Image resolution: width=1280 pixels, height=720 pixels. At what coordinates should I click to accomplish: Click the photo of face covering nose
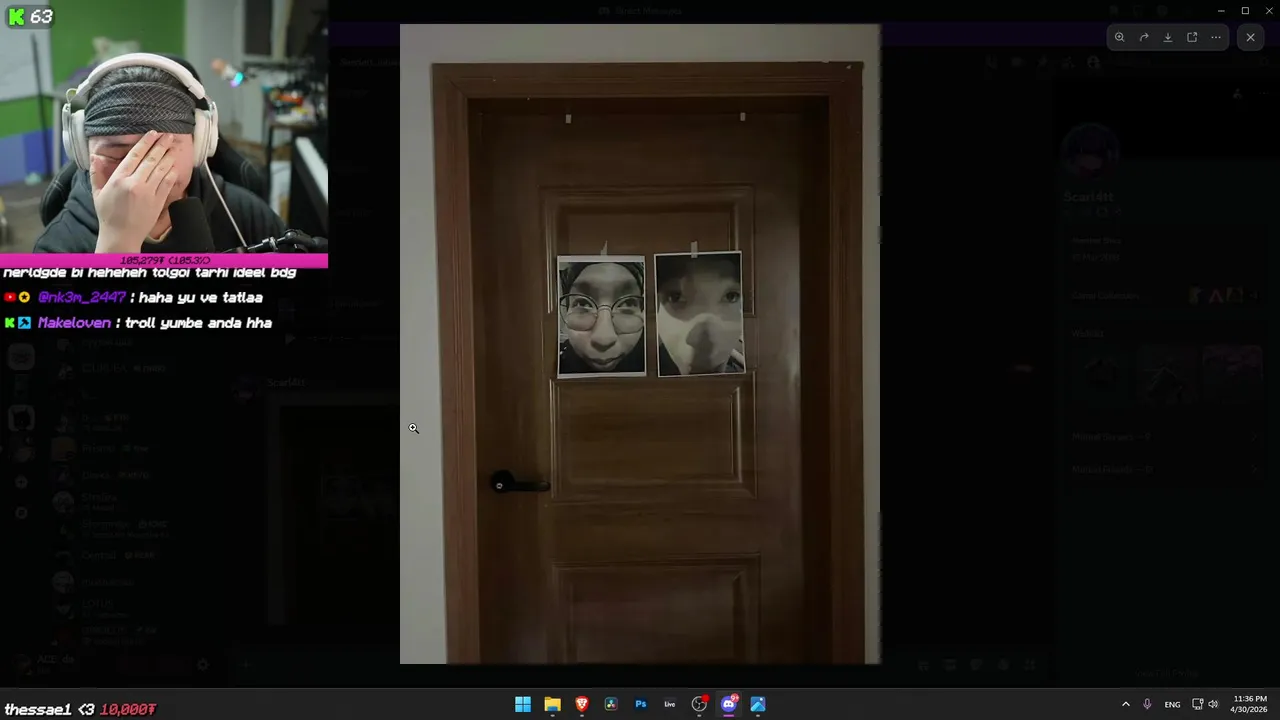tap(699, 314)
